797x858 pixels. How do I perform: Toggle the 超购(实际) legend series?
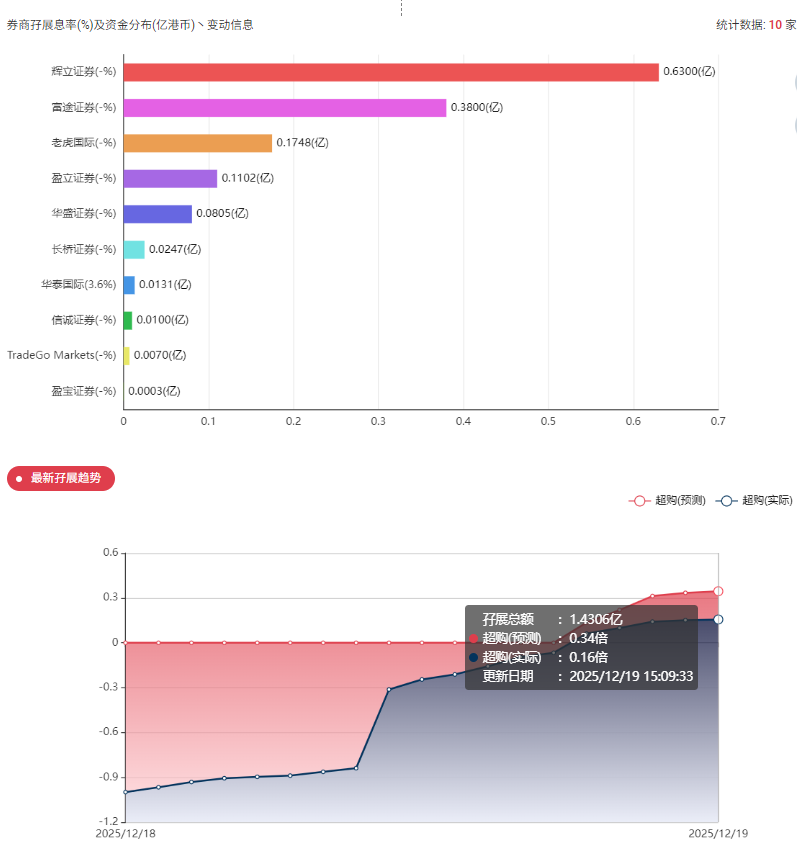[754, 500]
